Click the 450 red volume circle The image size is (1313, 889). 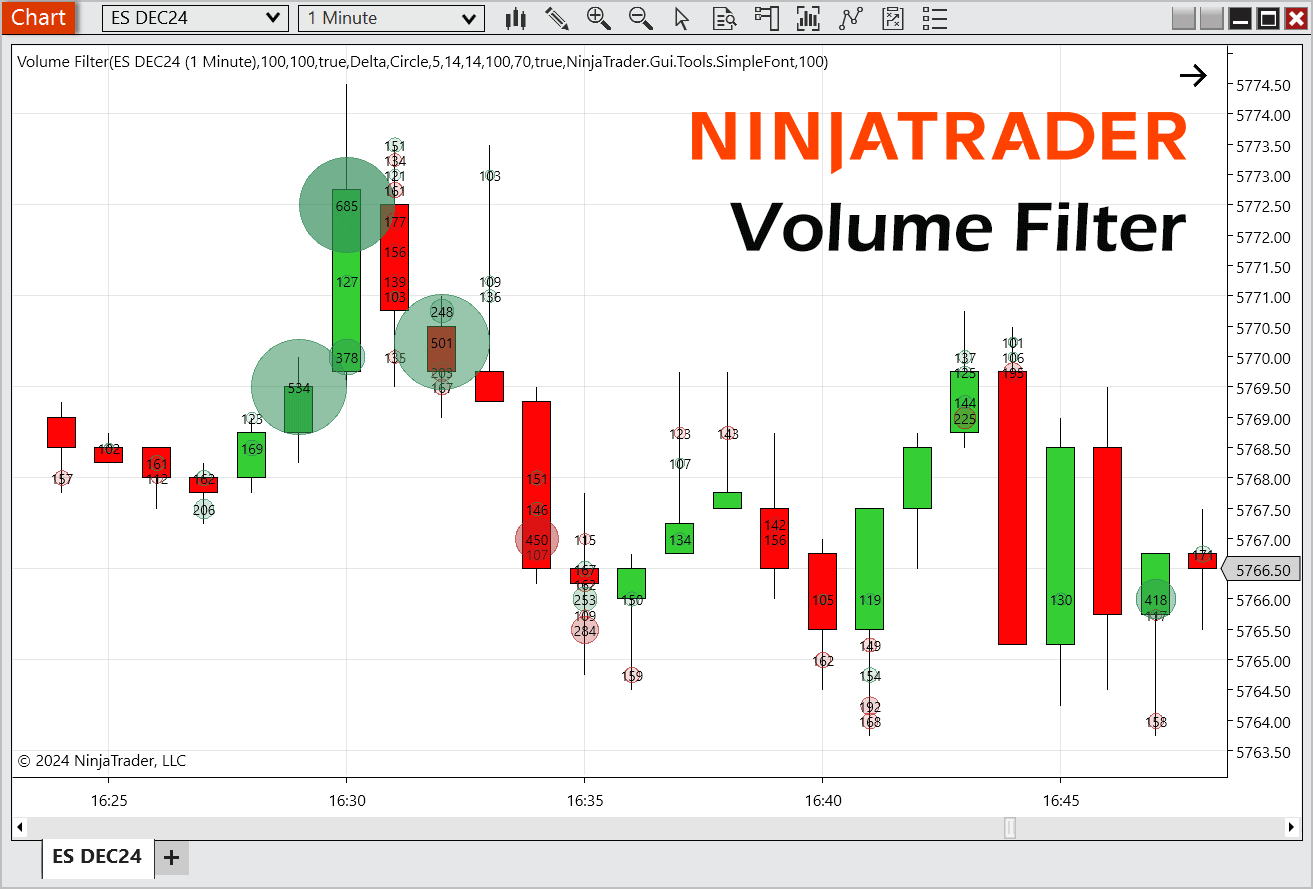point(537,540)
